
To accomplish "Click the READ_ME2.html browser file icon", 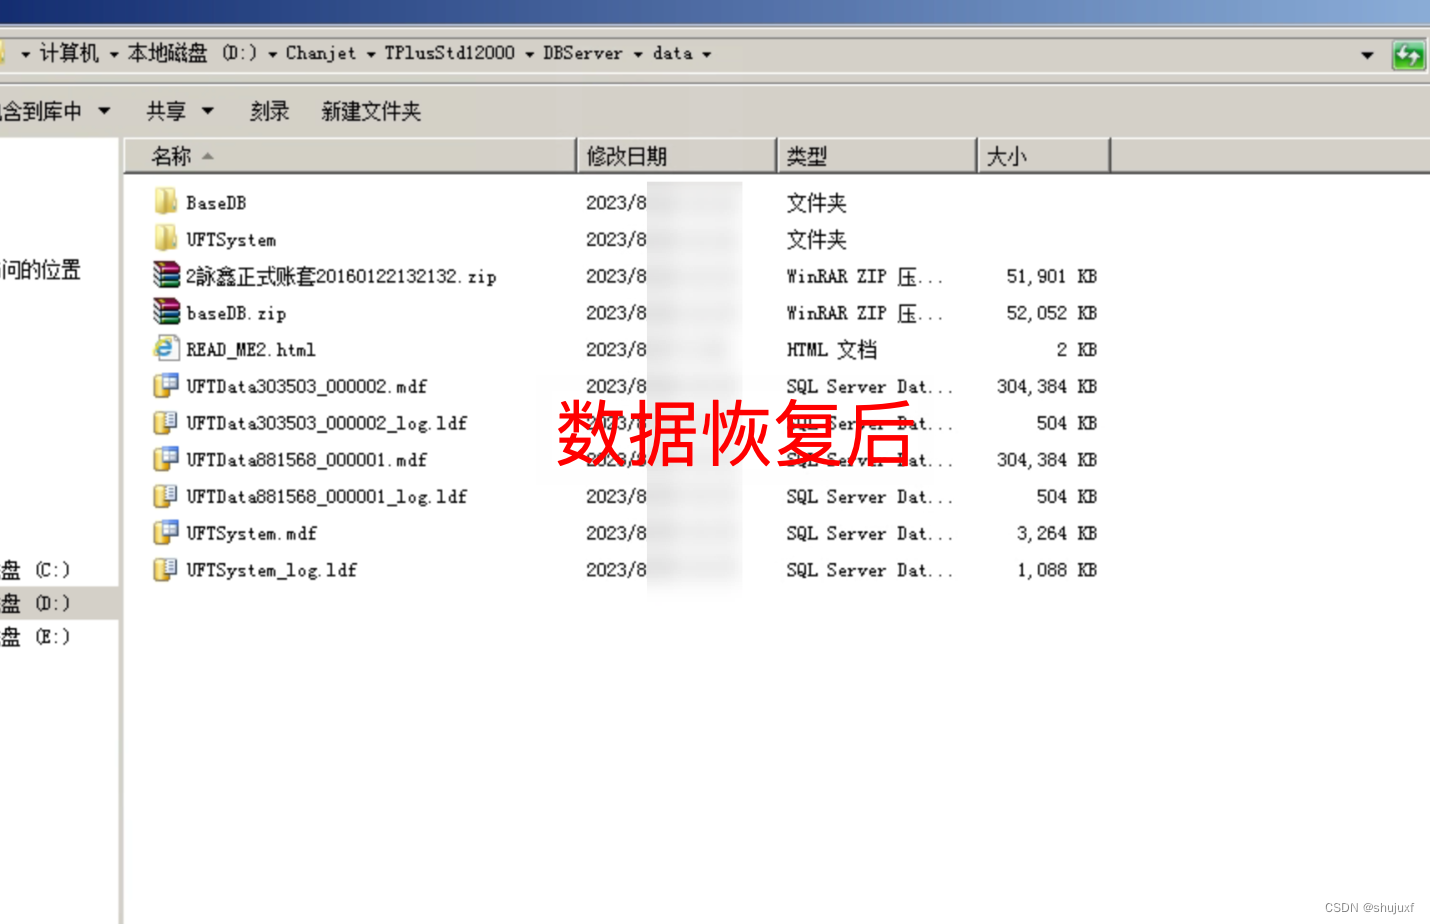I will pyautogui.click(x=166, y=349).
